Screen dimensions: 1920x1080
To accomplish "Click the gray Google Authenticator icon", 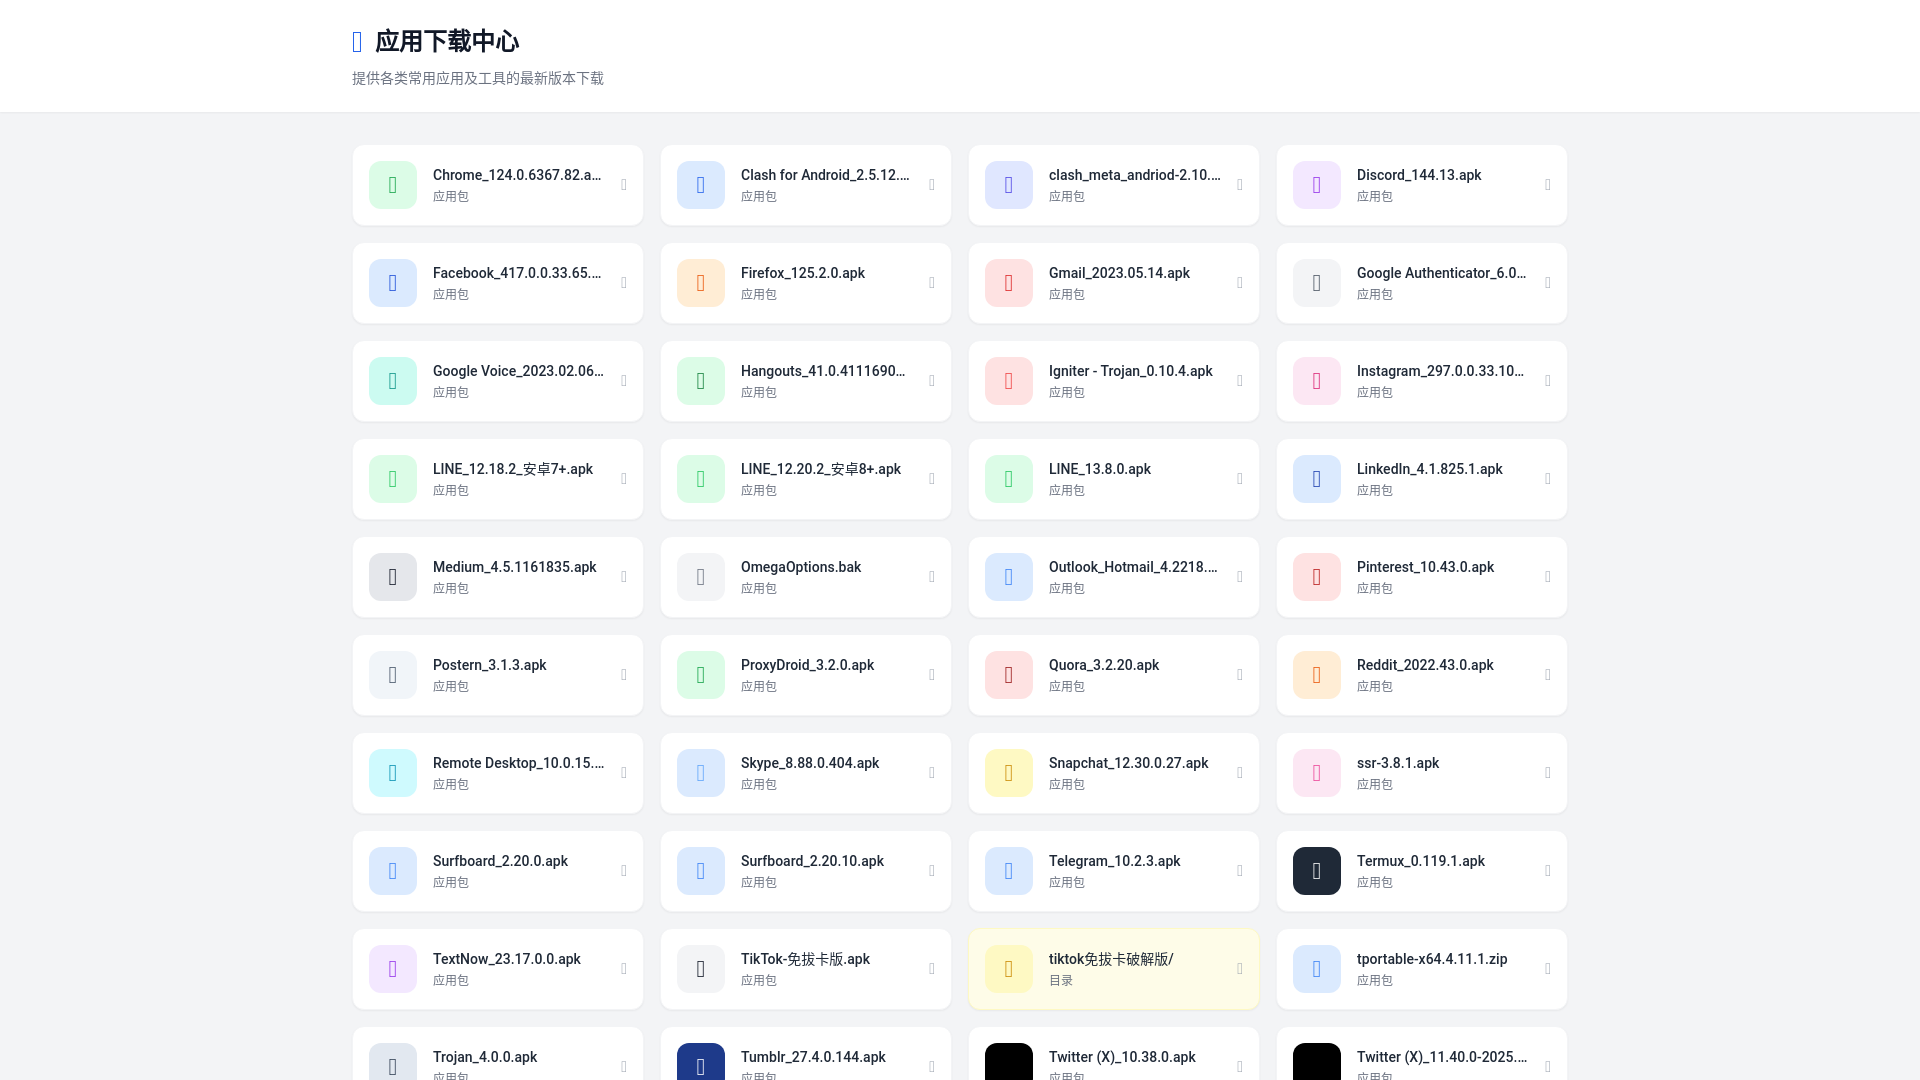I will tap(1317, 283).
